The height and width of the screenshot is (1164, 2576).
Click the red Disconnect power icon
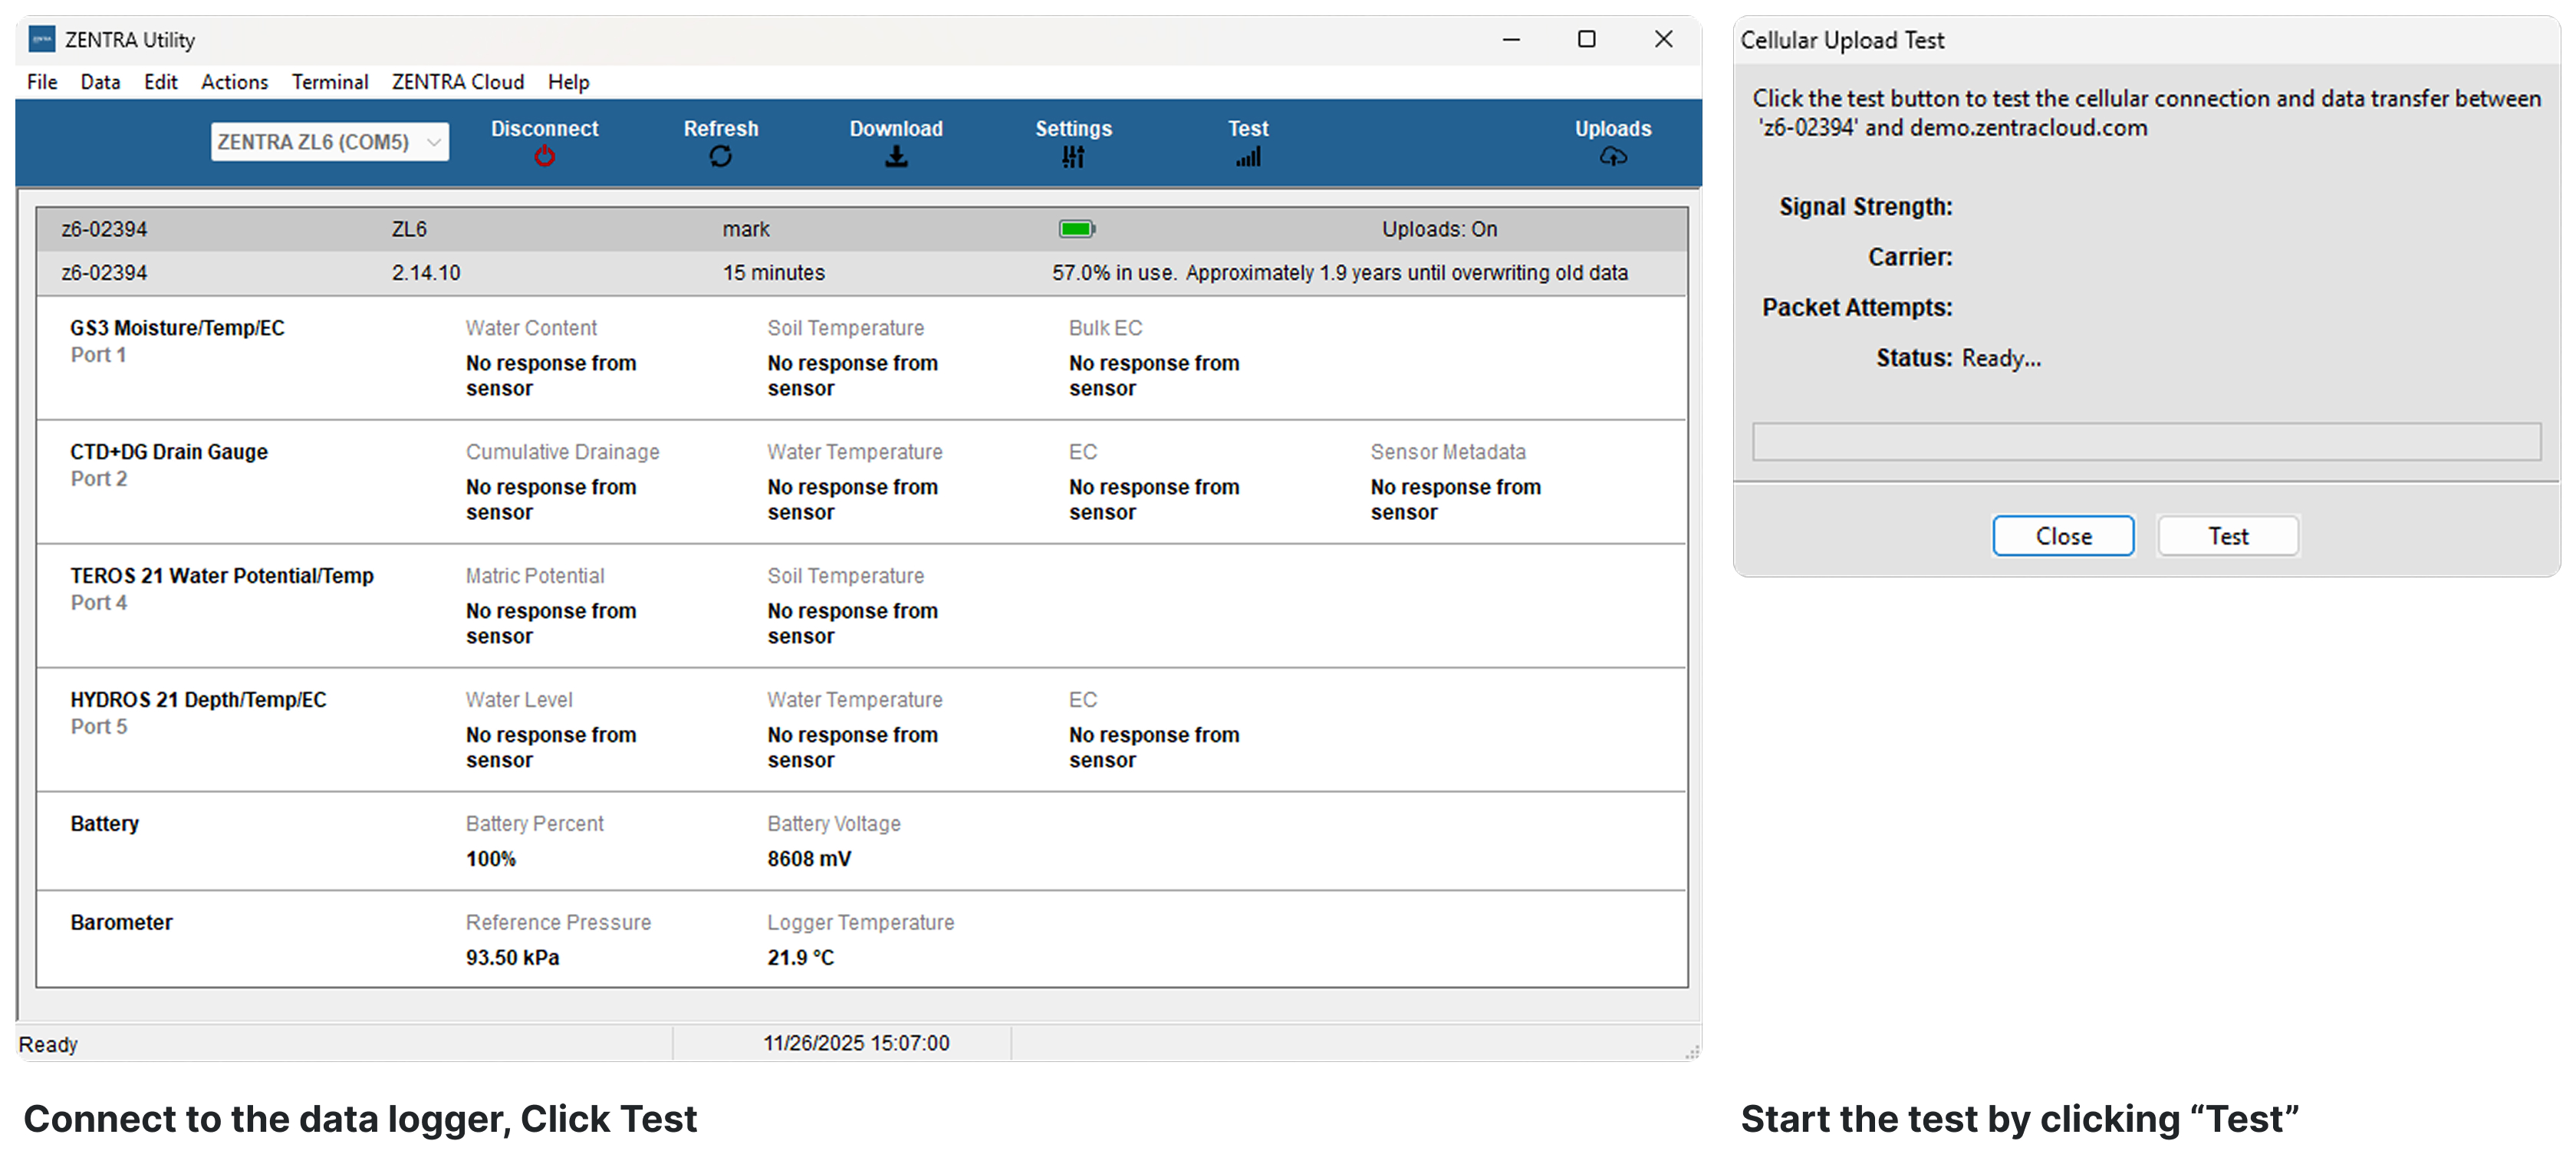544,156
